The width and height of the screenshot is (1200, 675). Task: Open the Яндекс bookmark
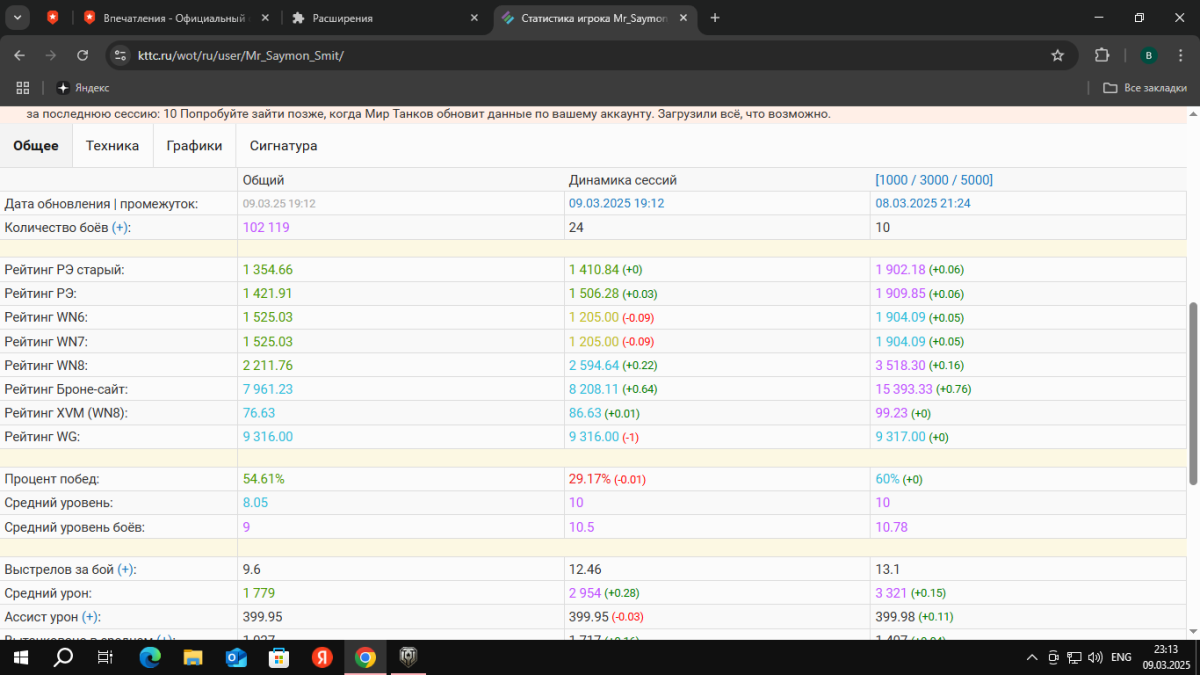(x=83, y=88)
